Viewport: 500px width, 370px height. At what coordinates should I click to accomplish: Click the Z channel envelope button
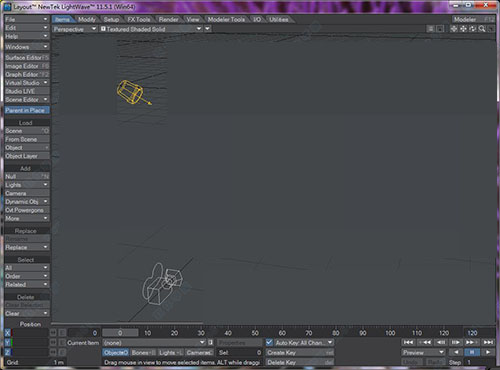(62, 352)
